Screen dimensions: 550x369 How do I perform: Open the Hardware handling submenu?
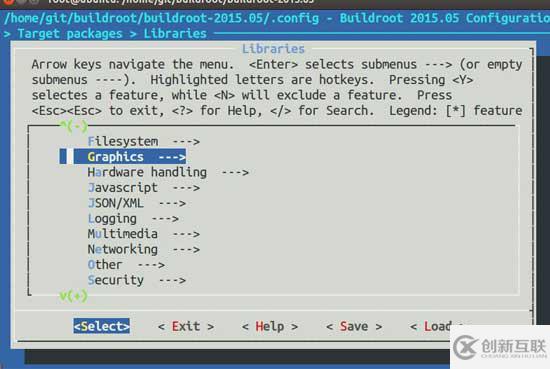point(168,172)
